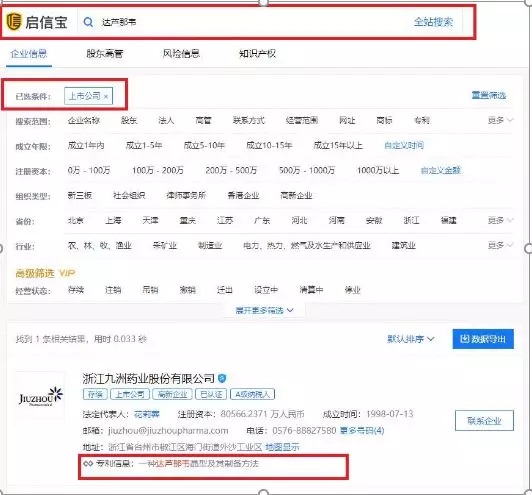Image resolution: width=532 pixels, height=495 pixels.
Task: Select the 成立1-5年 filter option
Action: (144, 146)
